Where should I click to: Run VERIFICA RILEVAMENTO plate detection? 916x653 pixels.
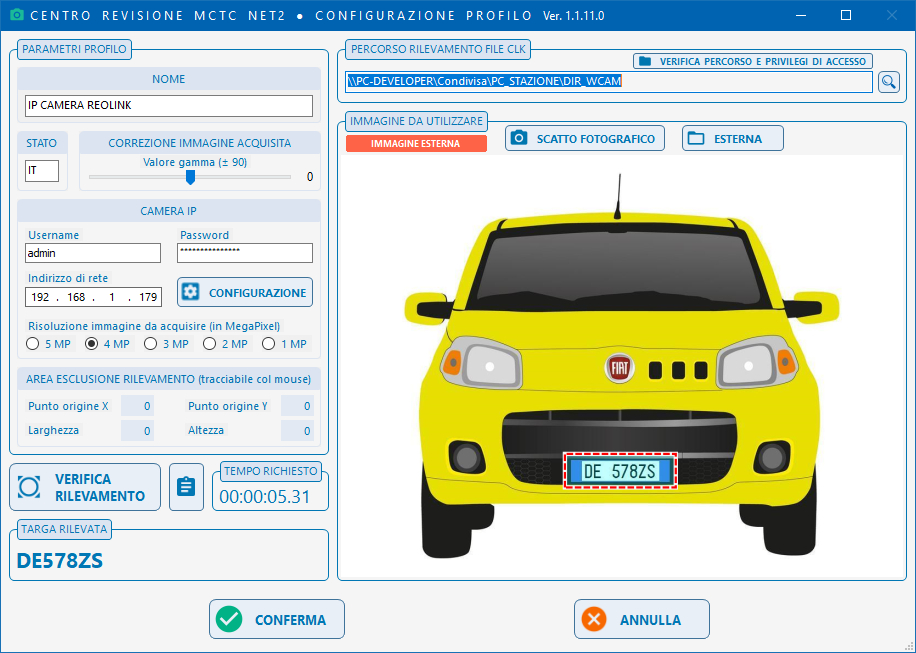coord(85,487)
